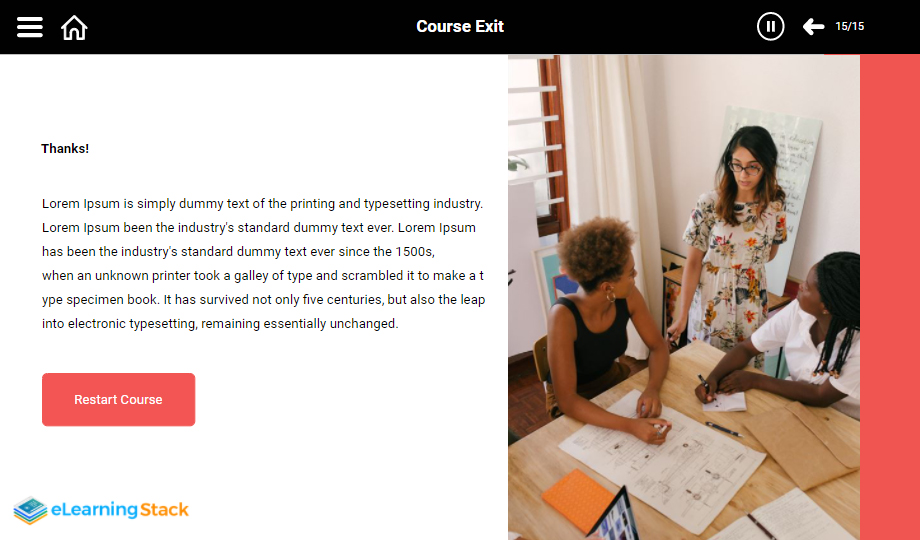Click the red vertical panel on the right
The width and height of the screenshot is (920, 540).
(x=889, y=300)
